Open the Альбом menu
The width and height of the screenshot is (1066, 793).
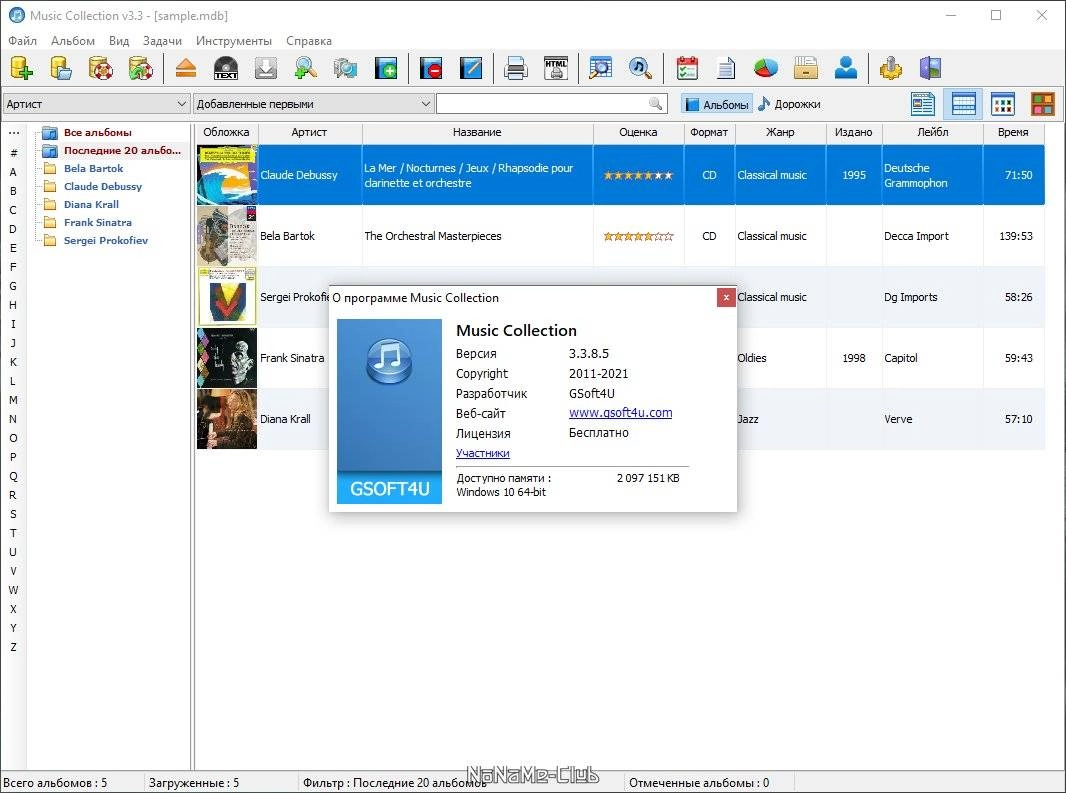[73, 41]
